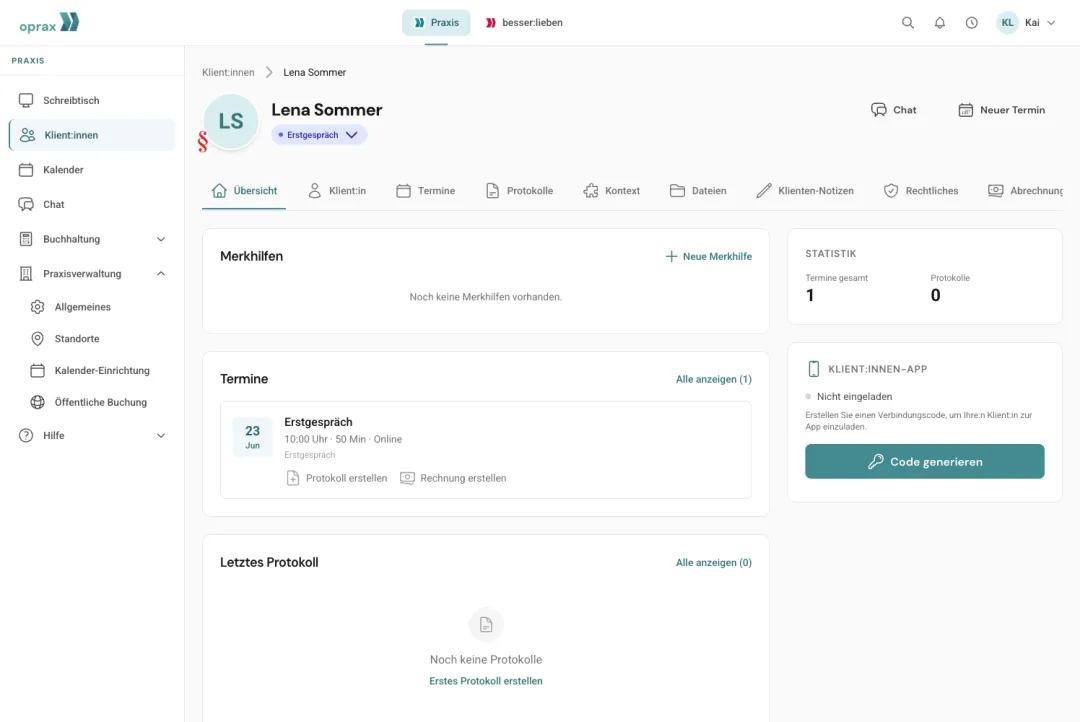The height and width of the screenshot is (722, 1080).
Task: Add a Neue Merkhilfe
Action: click(x=709, y=256)
